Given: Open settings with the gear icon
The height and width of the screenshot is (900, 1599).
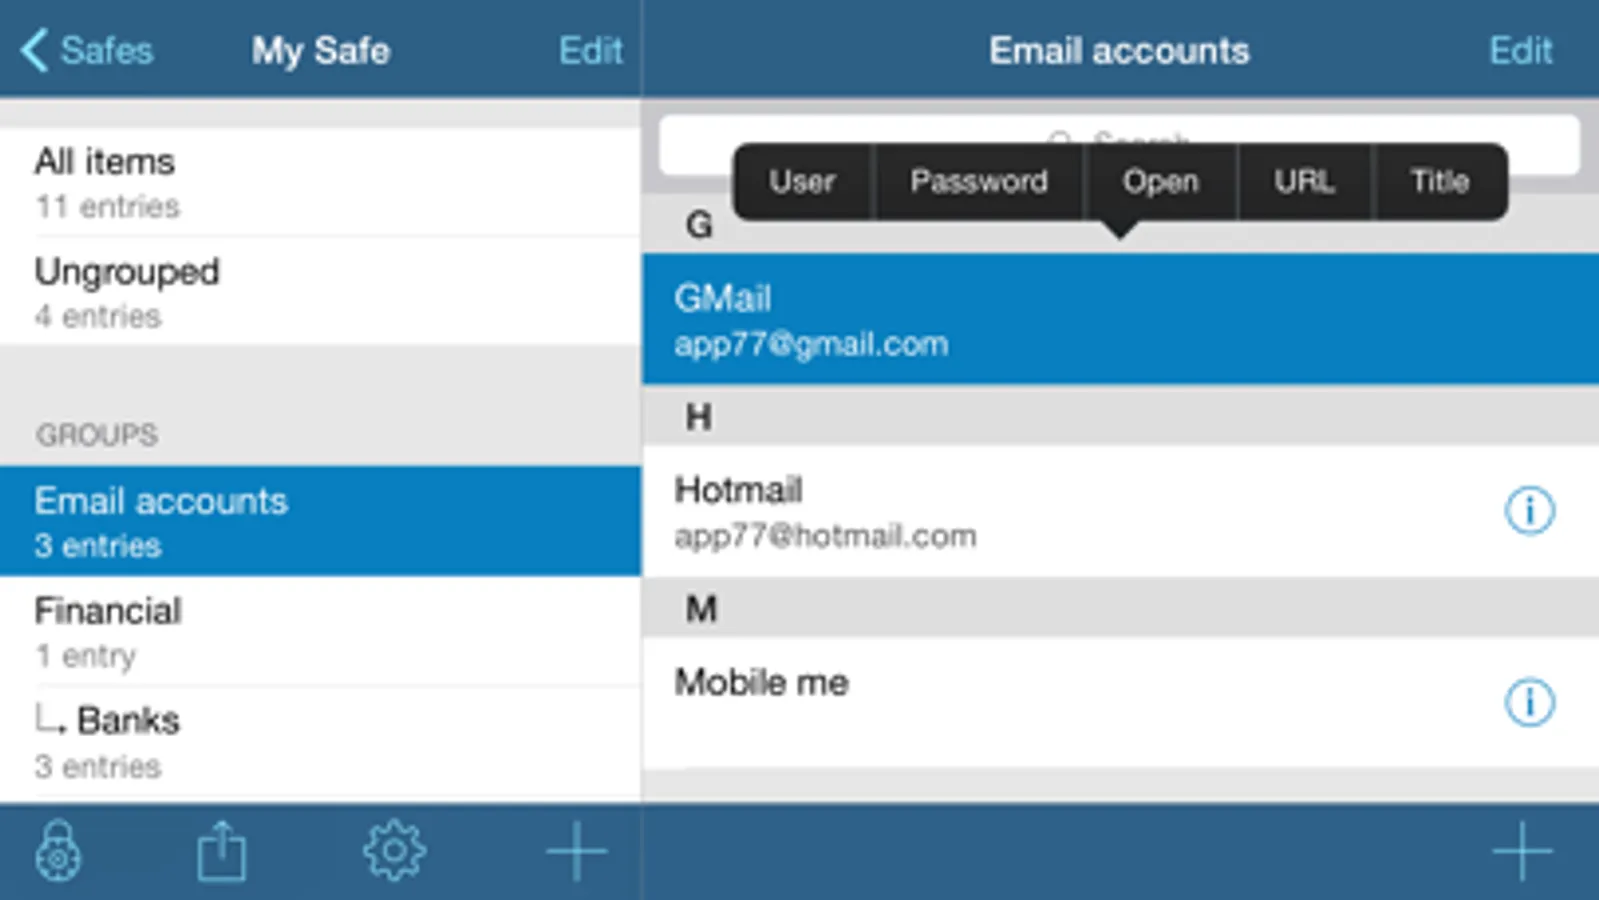Looking at the screenshot, I should [394, 851].
